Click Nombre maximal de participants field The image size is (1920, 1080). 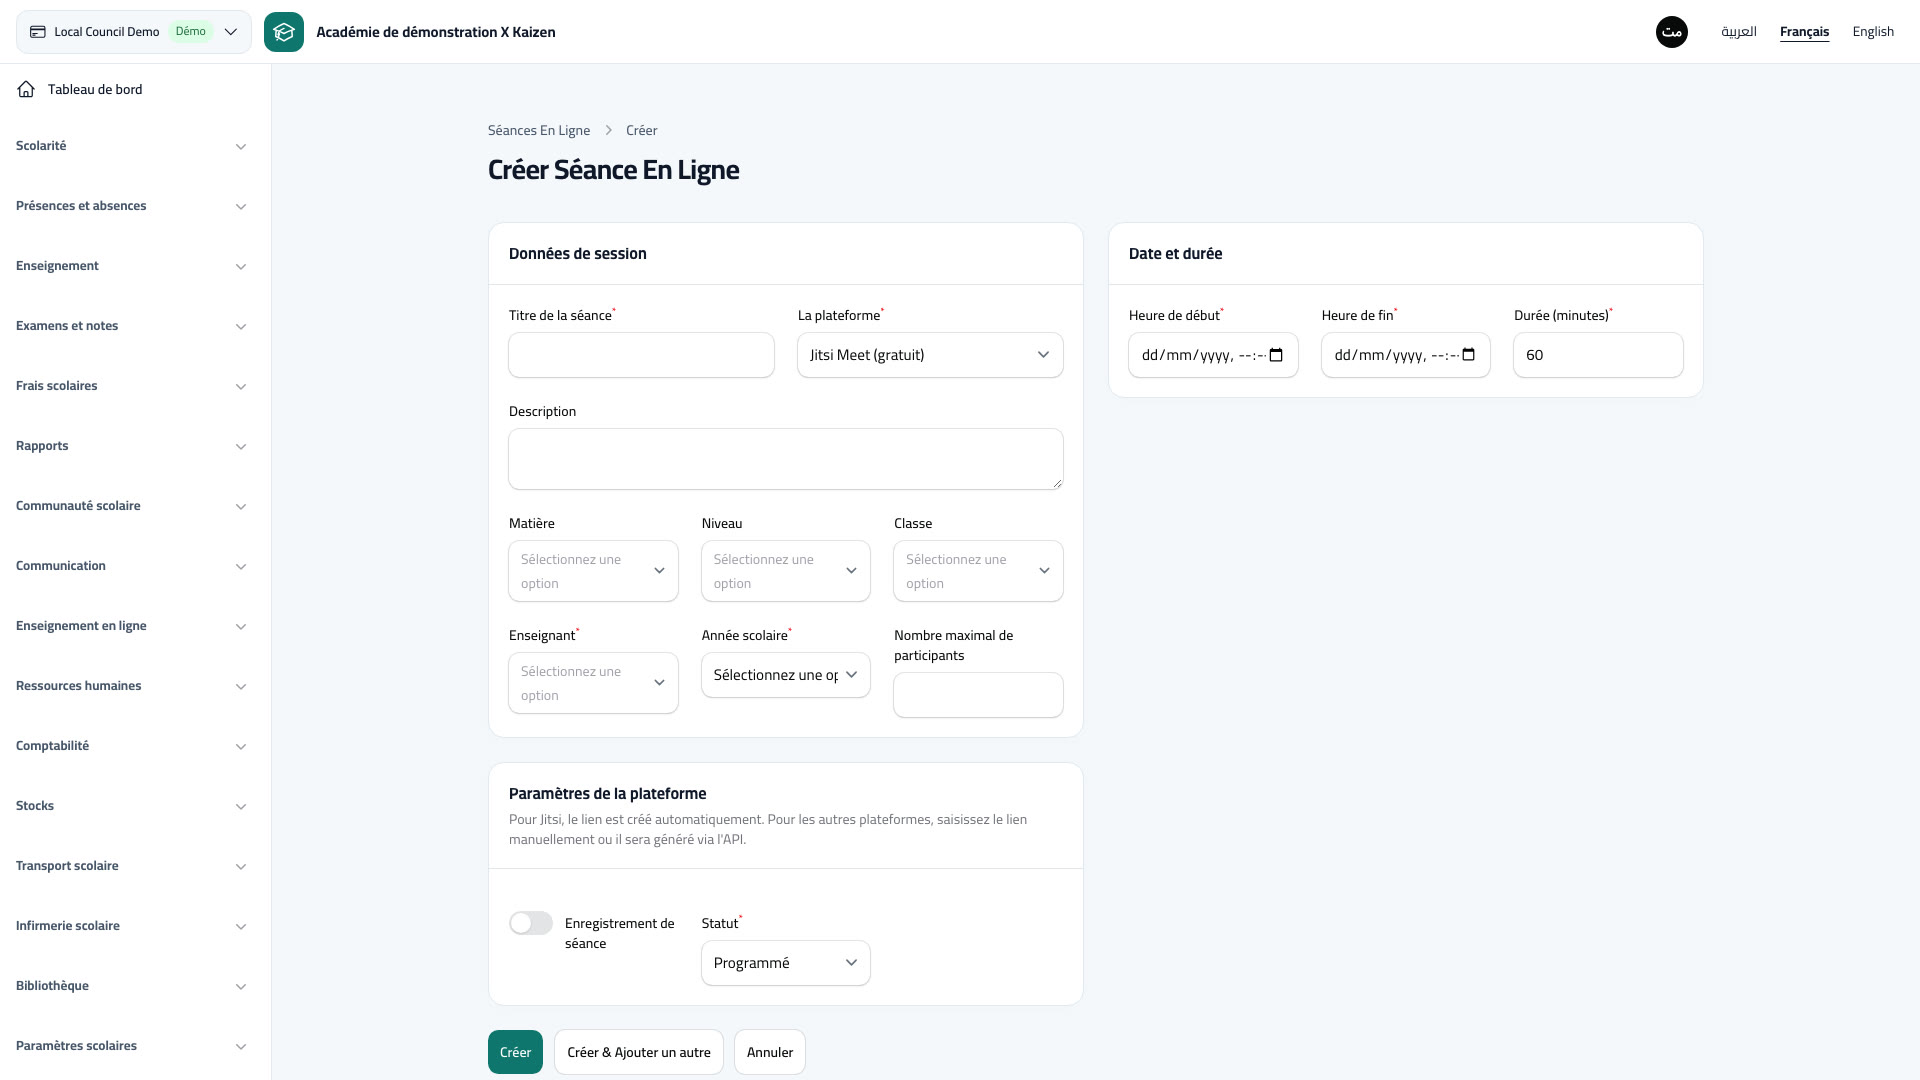coord(978,695)
